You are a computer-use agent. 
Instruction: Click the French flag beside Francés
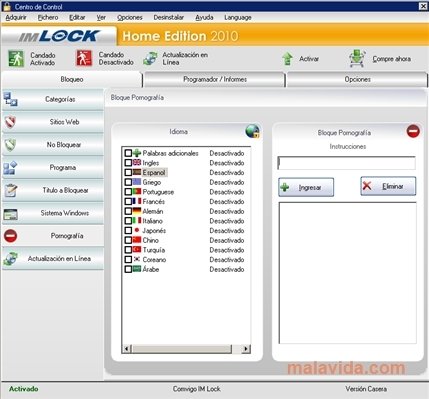pyautogui.click(x=137, y=201)
